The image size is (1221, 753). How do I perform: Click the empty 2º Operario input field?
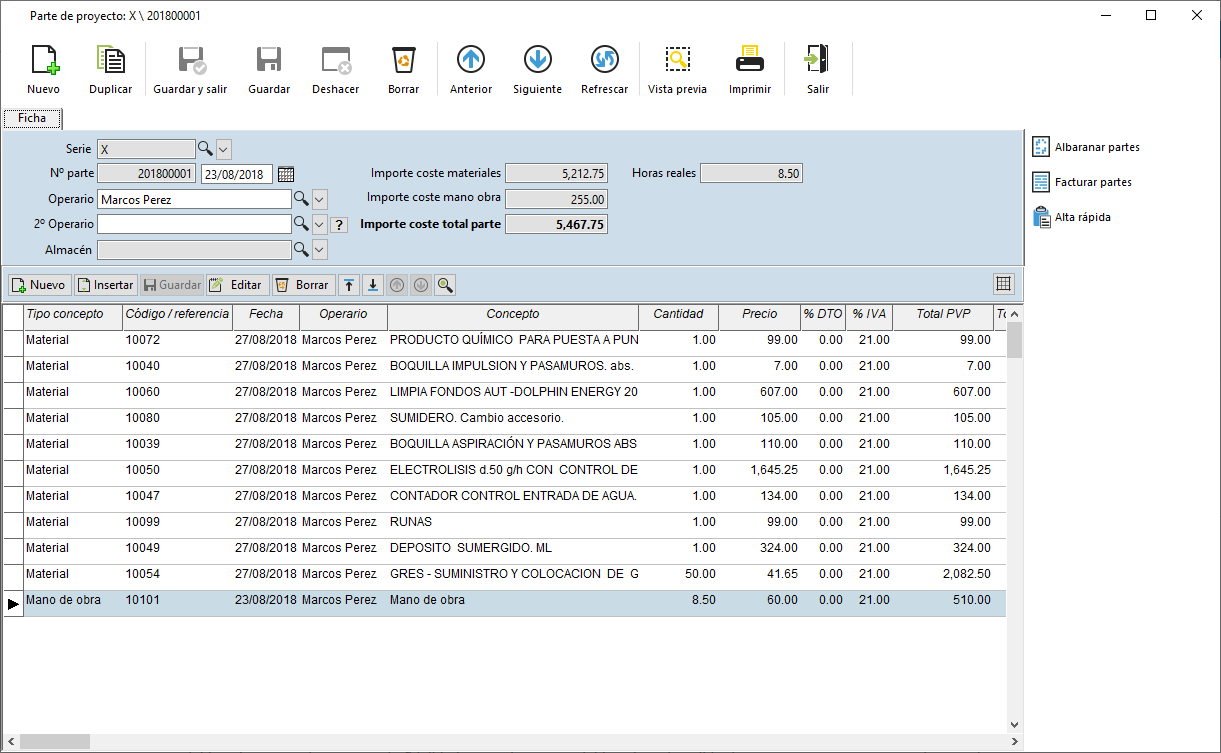pyautogui.click(x=194, y=224)
